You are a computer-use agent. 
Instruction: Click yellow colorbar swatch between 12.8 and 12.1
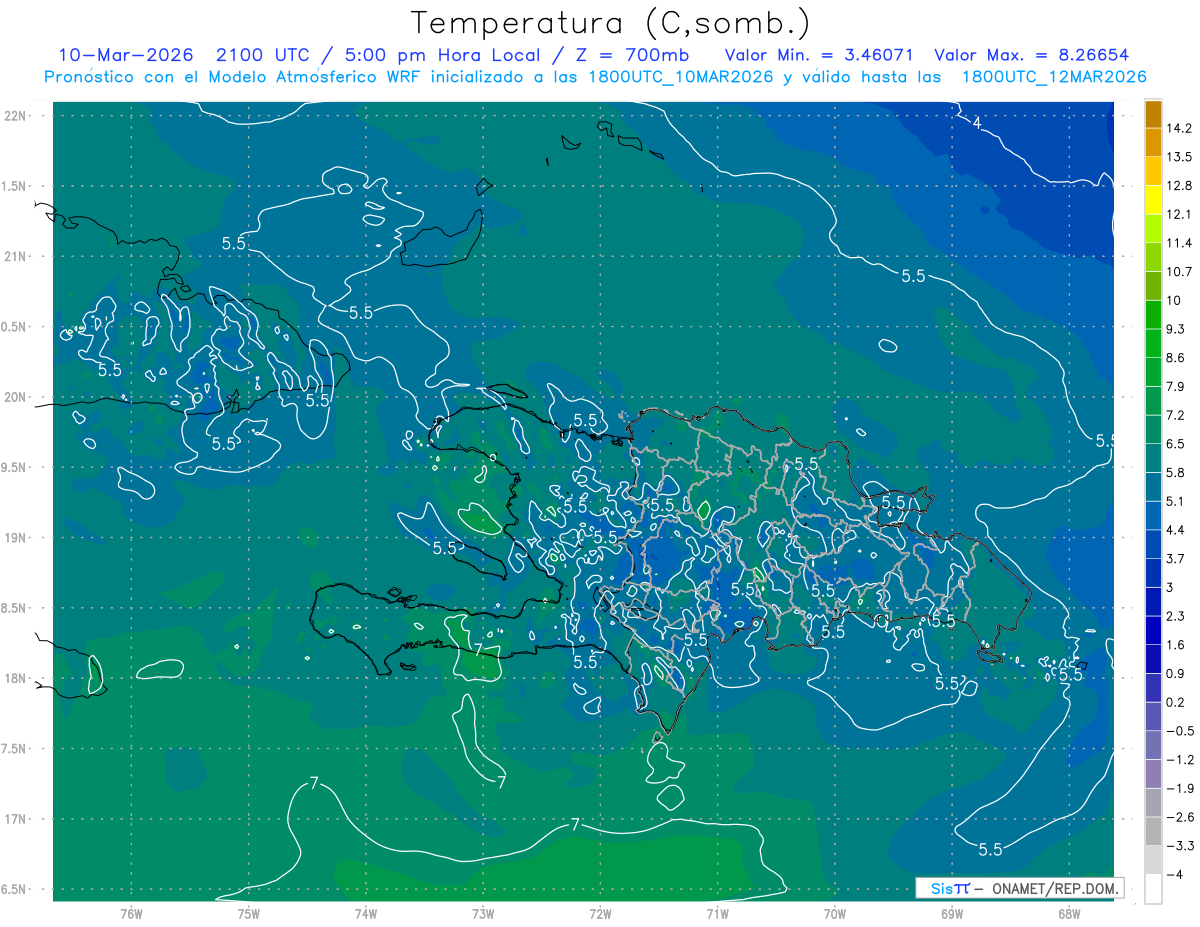click(1153, 199)
